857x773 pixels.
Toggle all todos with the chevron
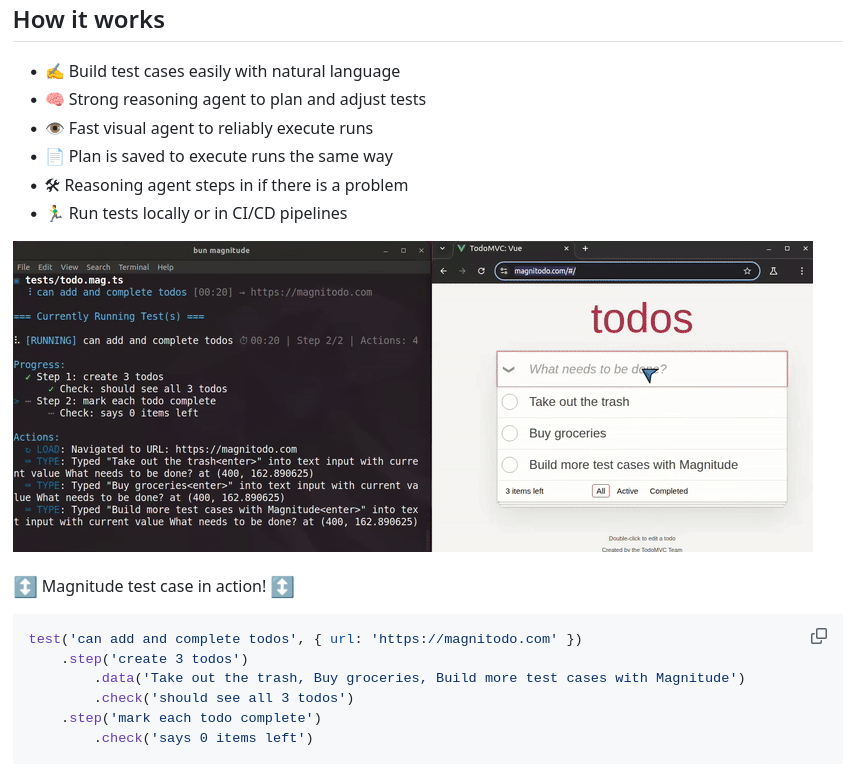[x=509, y=370]
